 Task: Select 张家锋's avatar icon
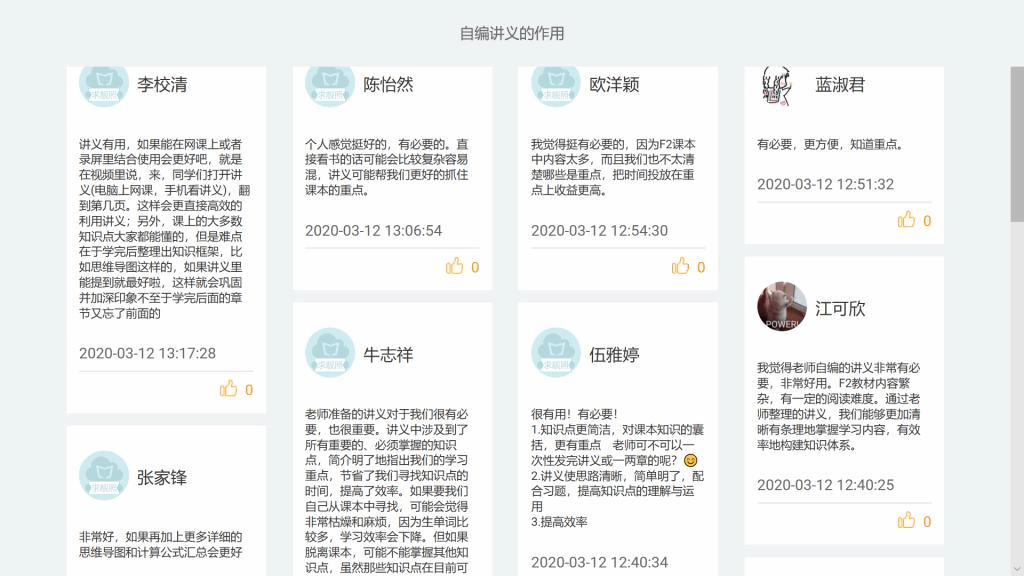[104, 476]
